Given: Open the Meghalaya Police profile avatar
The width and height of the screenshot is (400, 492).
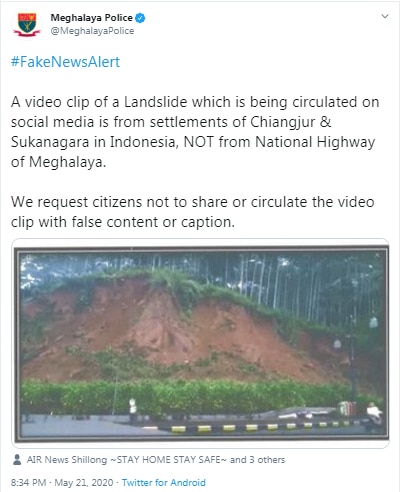Looking at the screenshot, I should click(x=27, y=24).
